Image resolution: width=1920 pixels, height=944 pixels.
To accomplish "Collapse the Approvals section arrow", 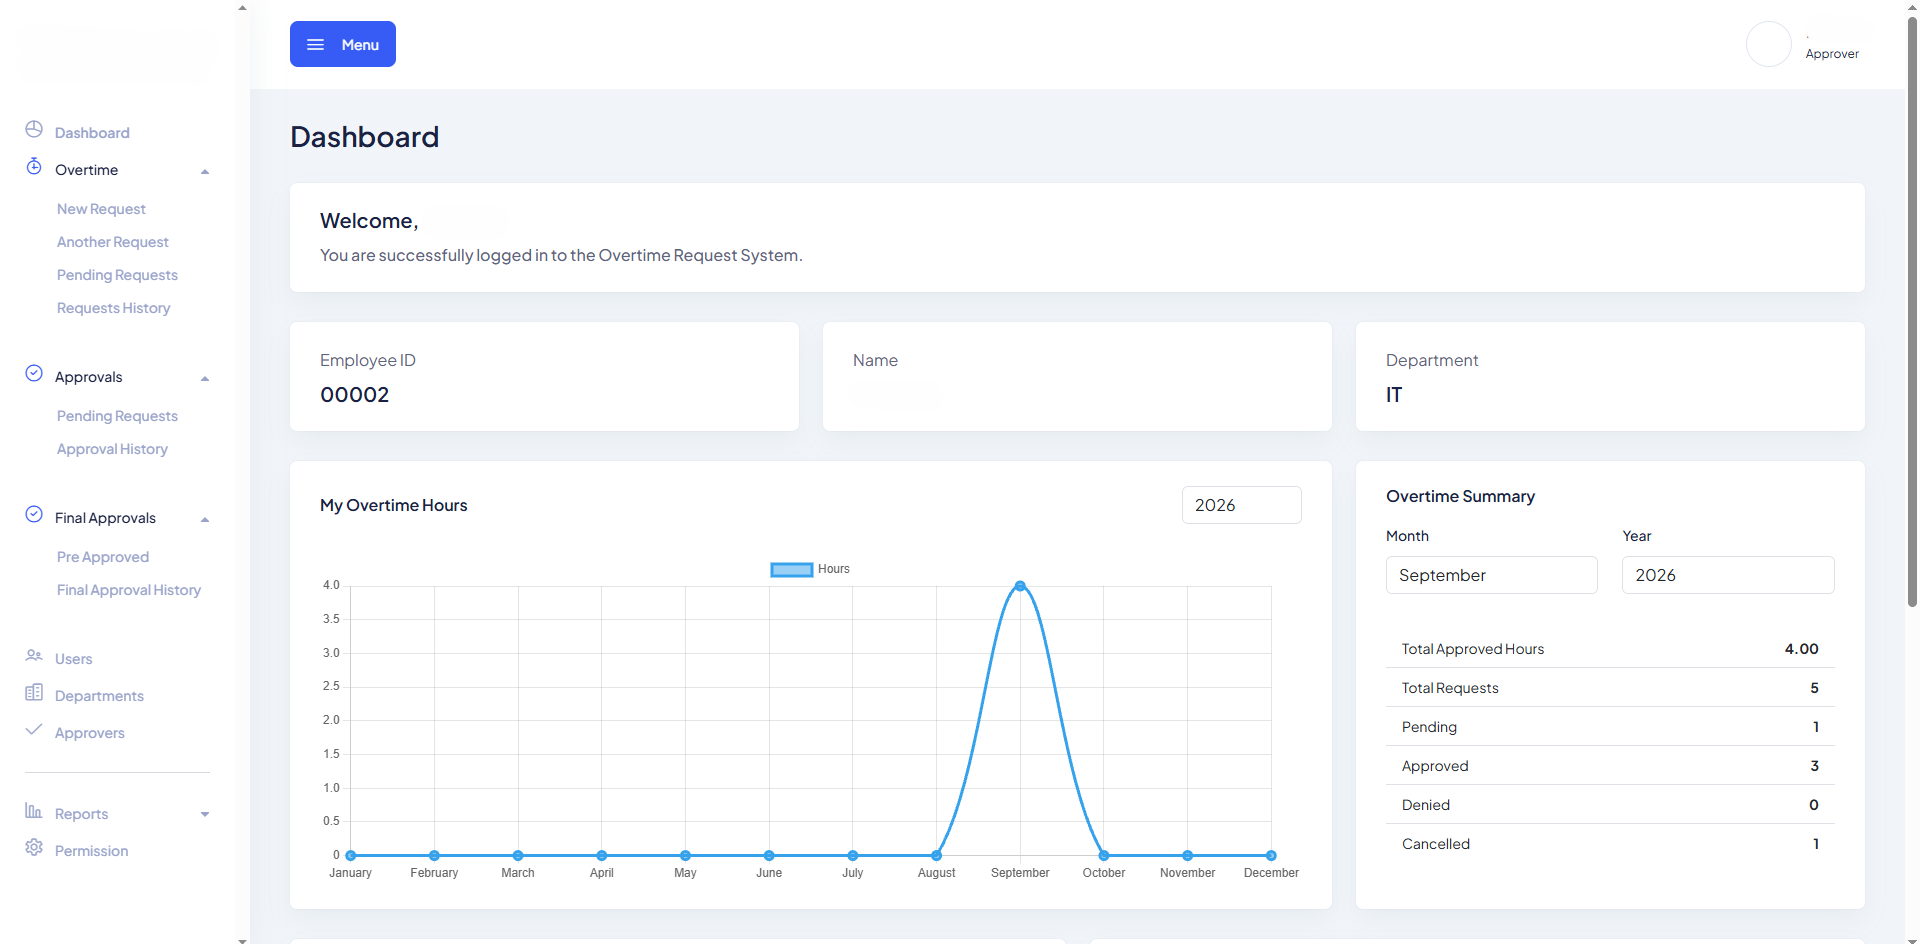I will (x=205, y=379).
